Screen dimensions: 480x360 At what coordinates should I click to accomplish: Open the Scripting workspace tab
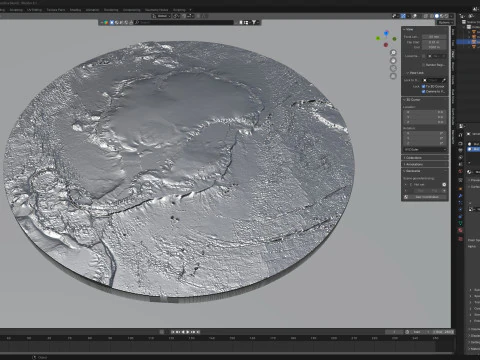[179, 10]
